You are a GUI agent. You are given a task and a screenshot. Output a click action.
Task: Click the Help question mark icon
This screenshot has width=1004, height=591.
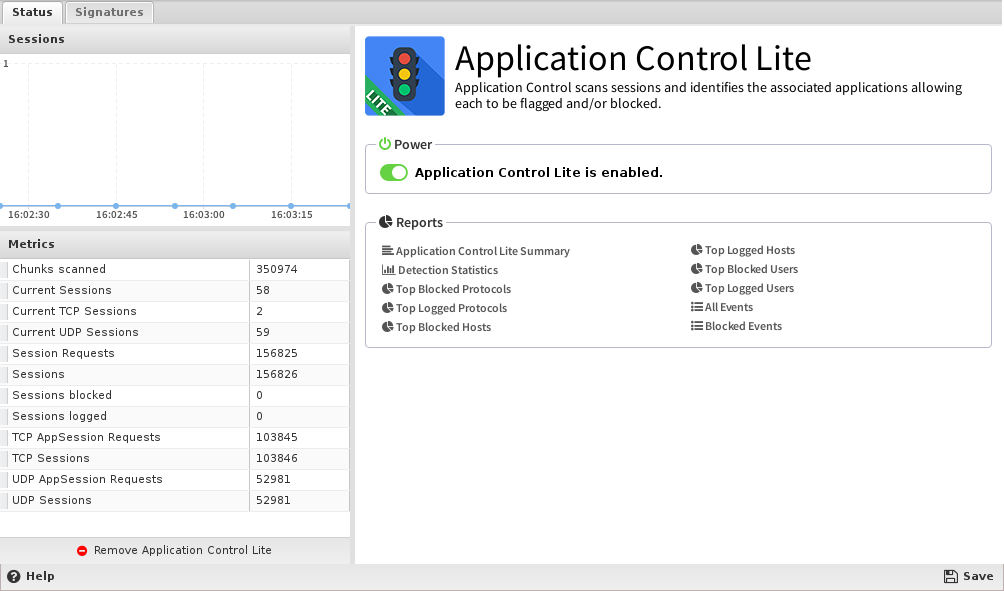(x=13, y=576)
